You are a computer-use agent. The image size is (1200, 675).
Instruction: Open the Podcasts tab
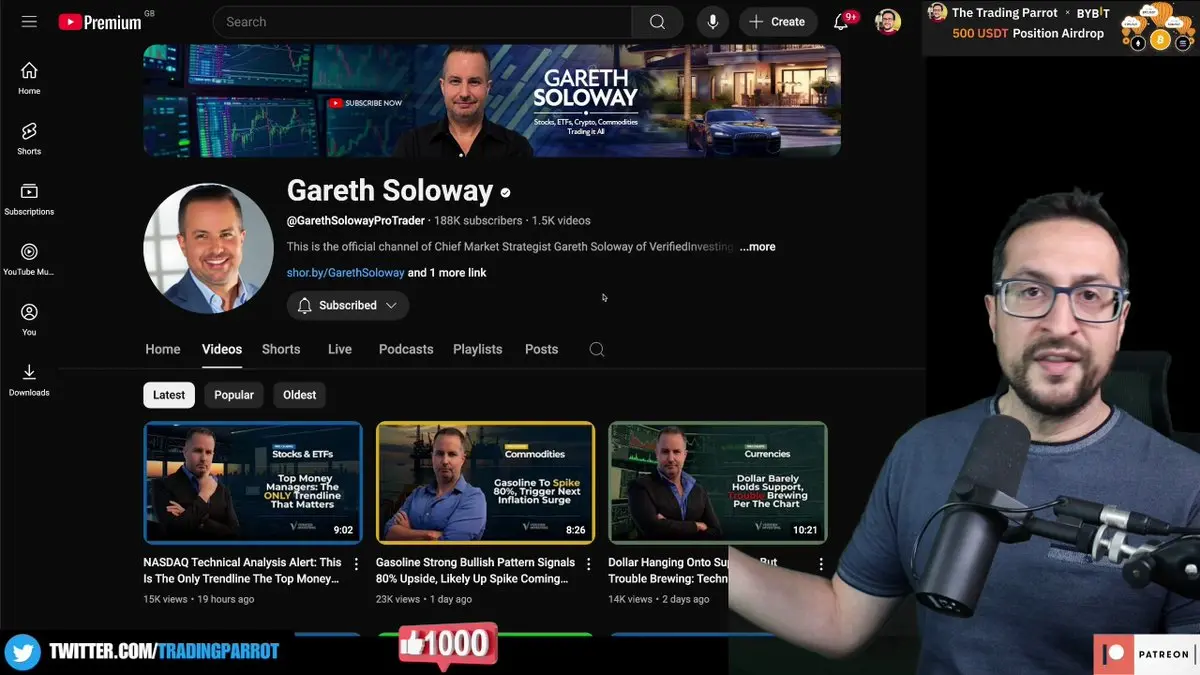click(406, 349)
